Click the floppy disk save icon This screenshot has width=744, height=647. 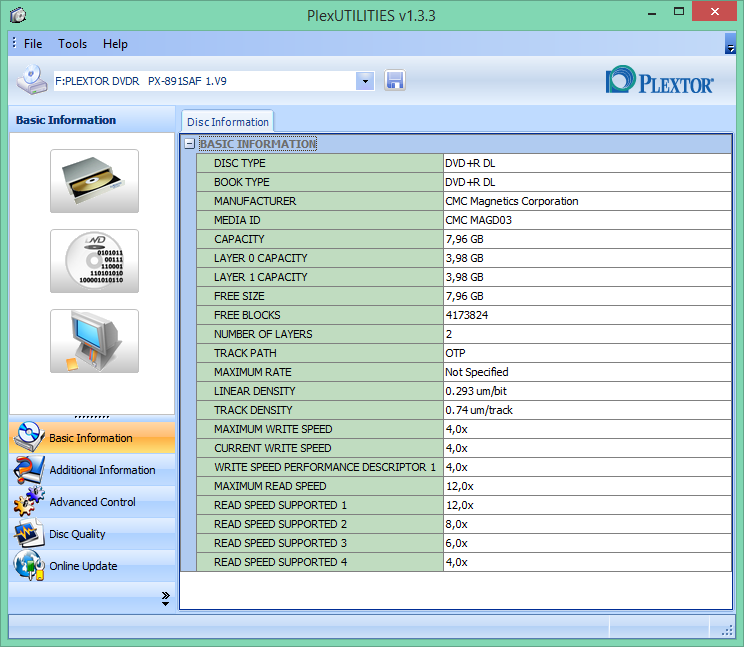coord(395,80)
